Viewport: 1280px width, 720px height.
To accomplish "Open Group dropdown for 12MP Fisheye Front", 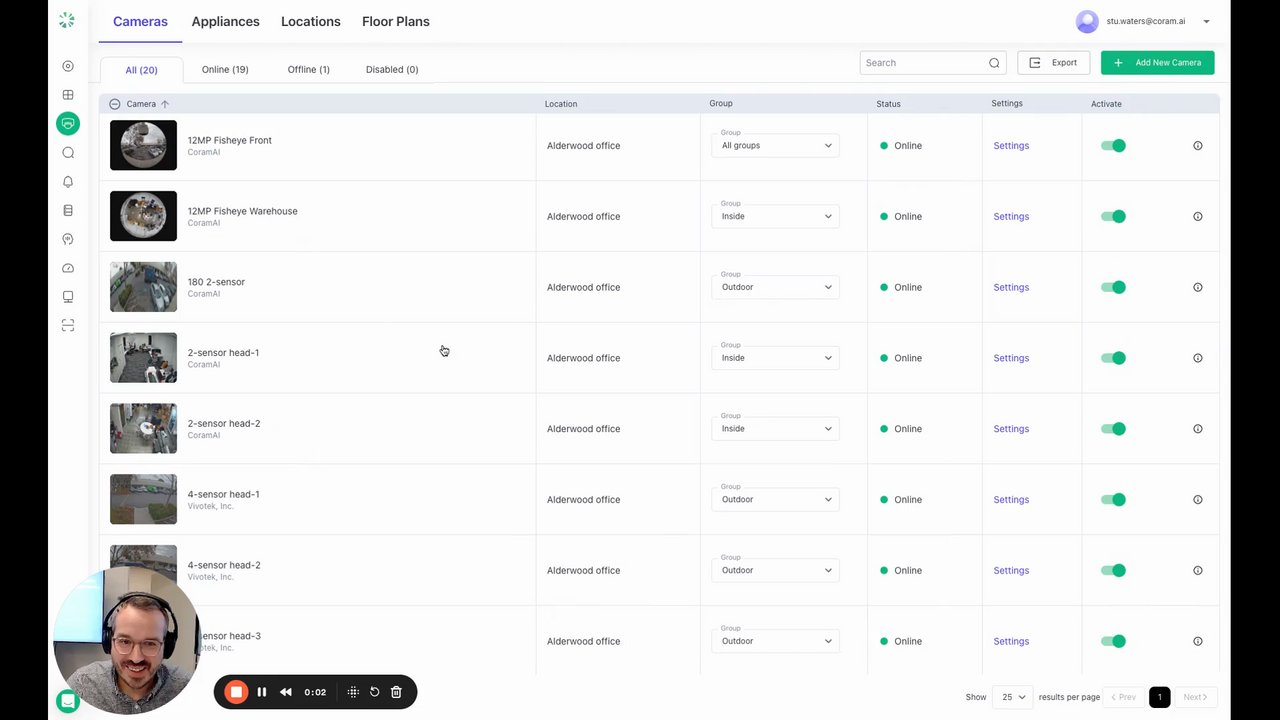I will pyautogui.click(x=775, y=146).
